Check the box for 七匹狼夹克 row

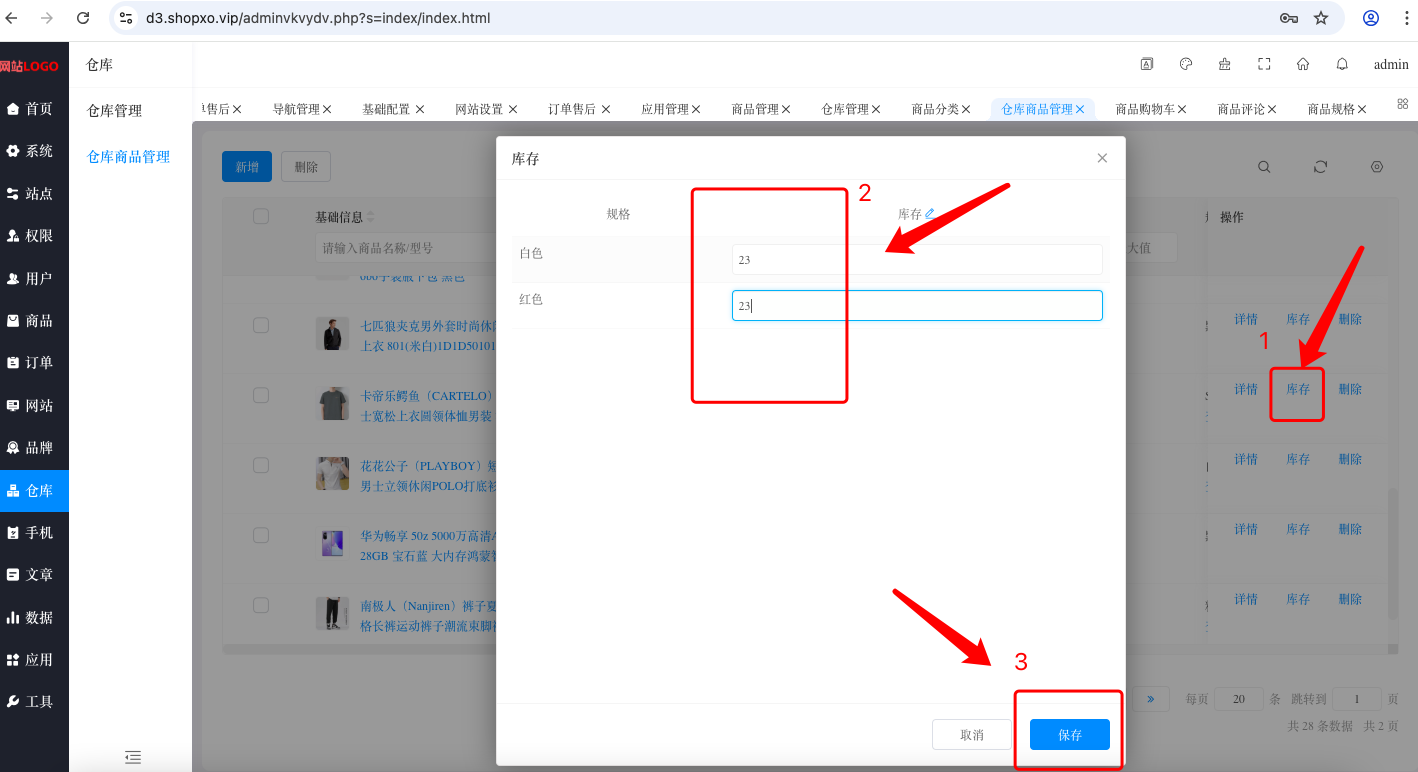261,325
